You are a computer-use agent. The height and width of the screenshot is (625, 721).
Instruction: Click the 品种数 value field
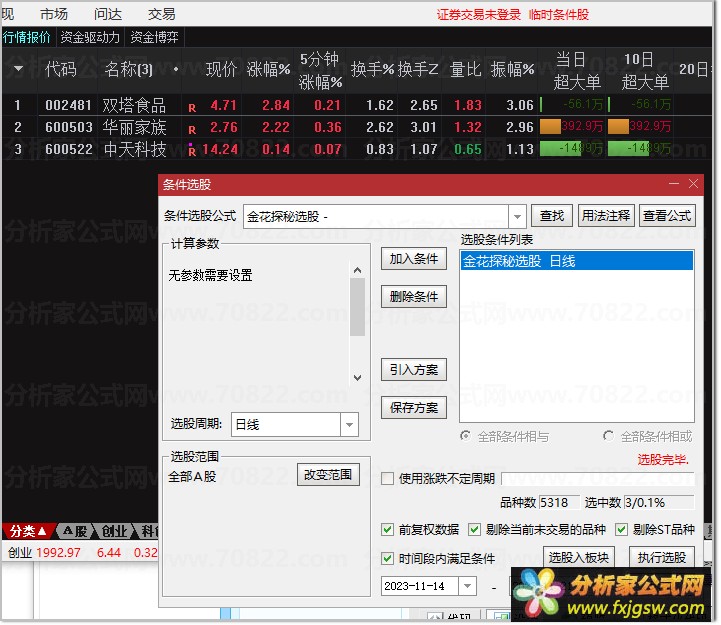[x=559, y=502]
